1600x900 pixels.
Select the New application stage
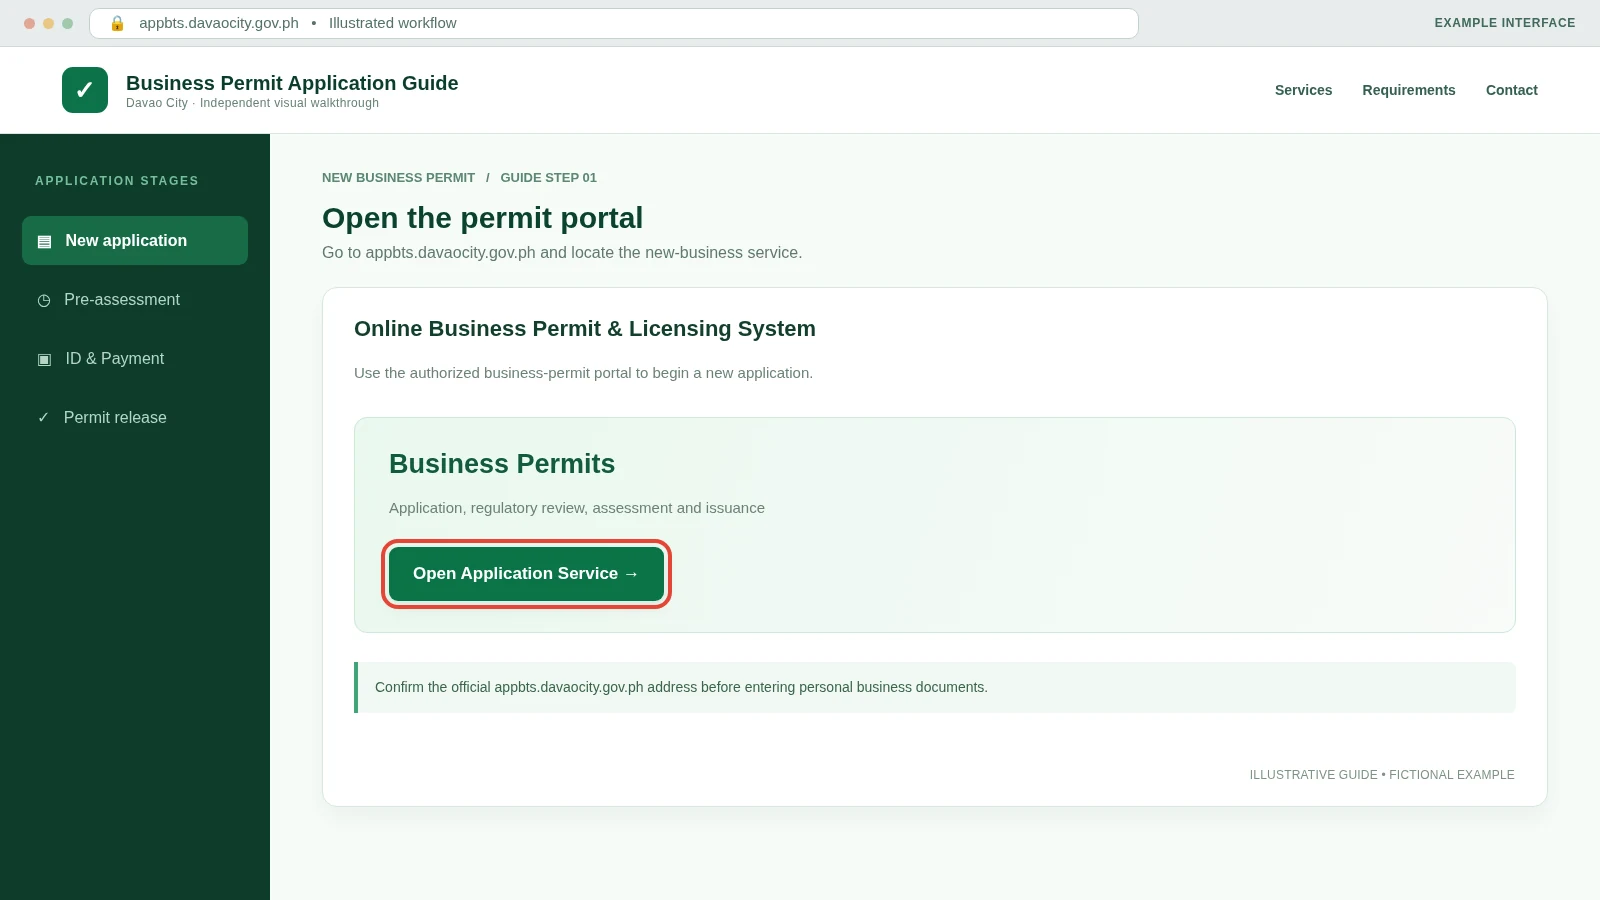(135, 241)
